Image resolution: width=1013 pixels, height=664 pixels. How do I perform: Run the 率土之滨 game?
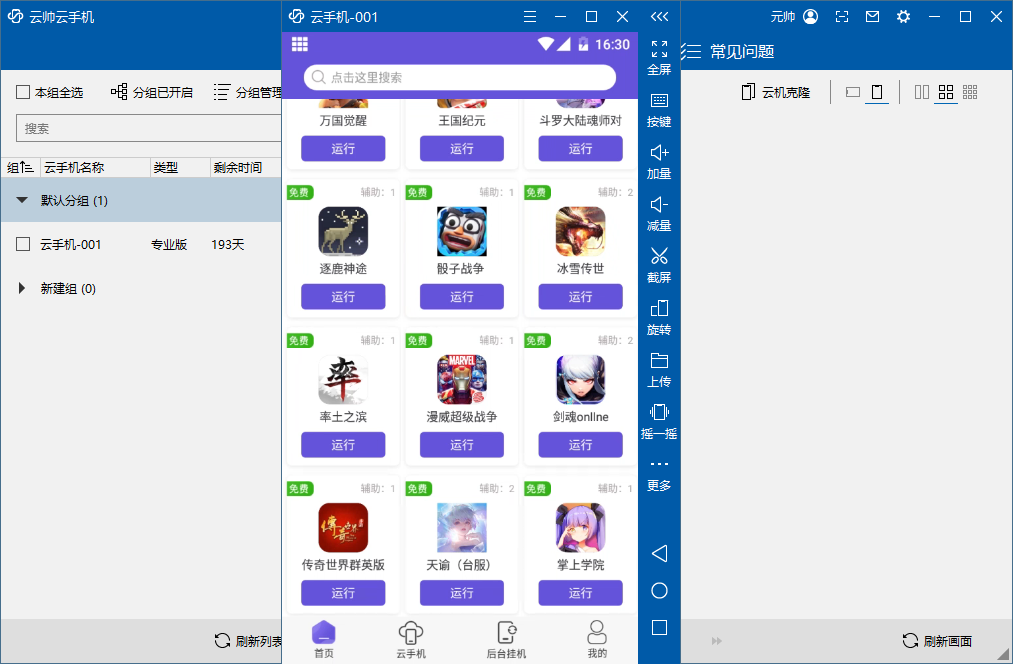(343, 444)
